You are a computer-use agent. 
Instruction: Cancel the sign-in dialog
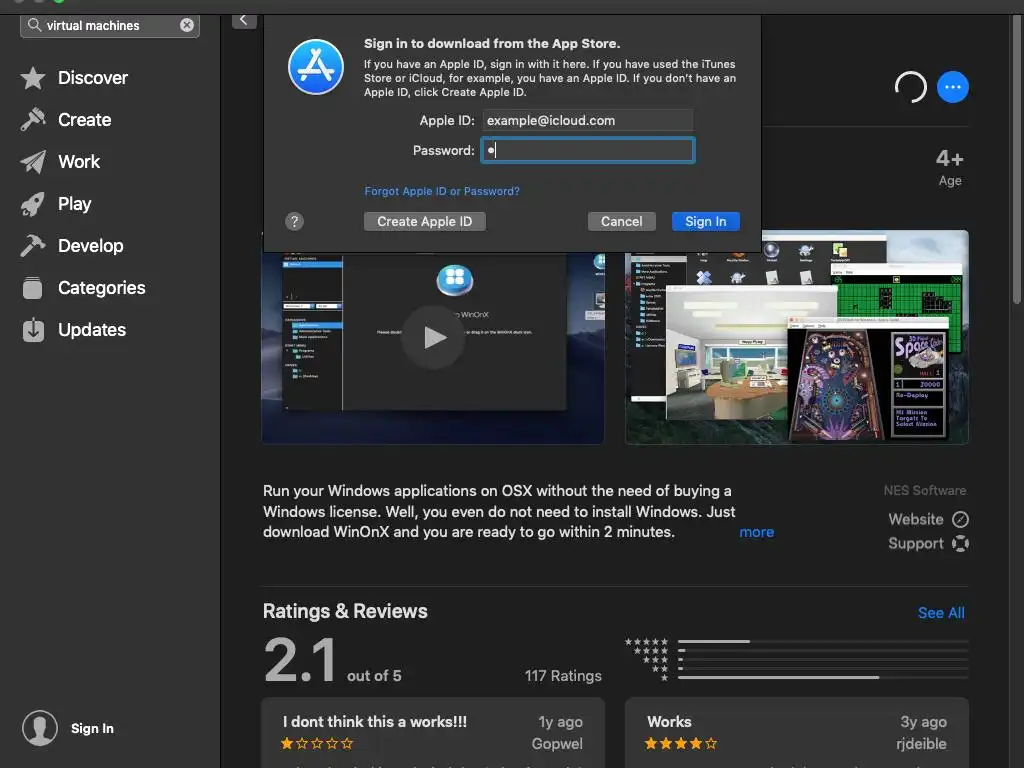click(621, 221)
